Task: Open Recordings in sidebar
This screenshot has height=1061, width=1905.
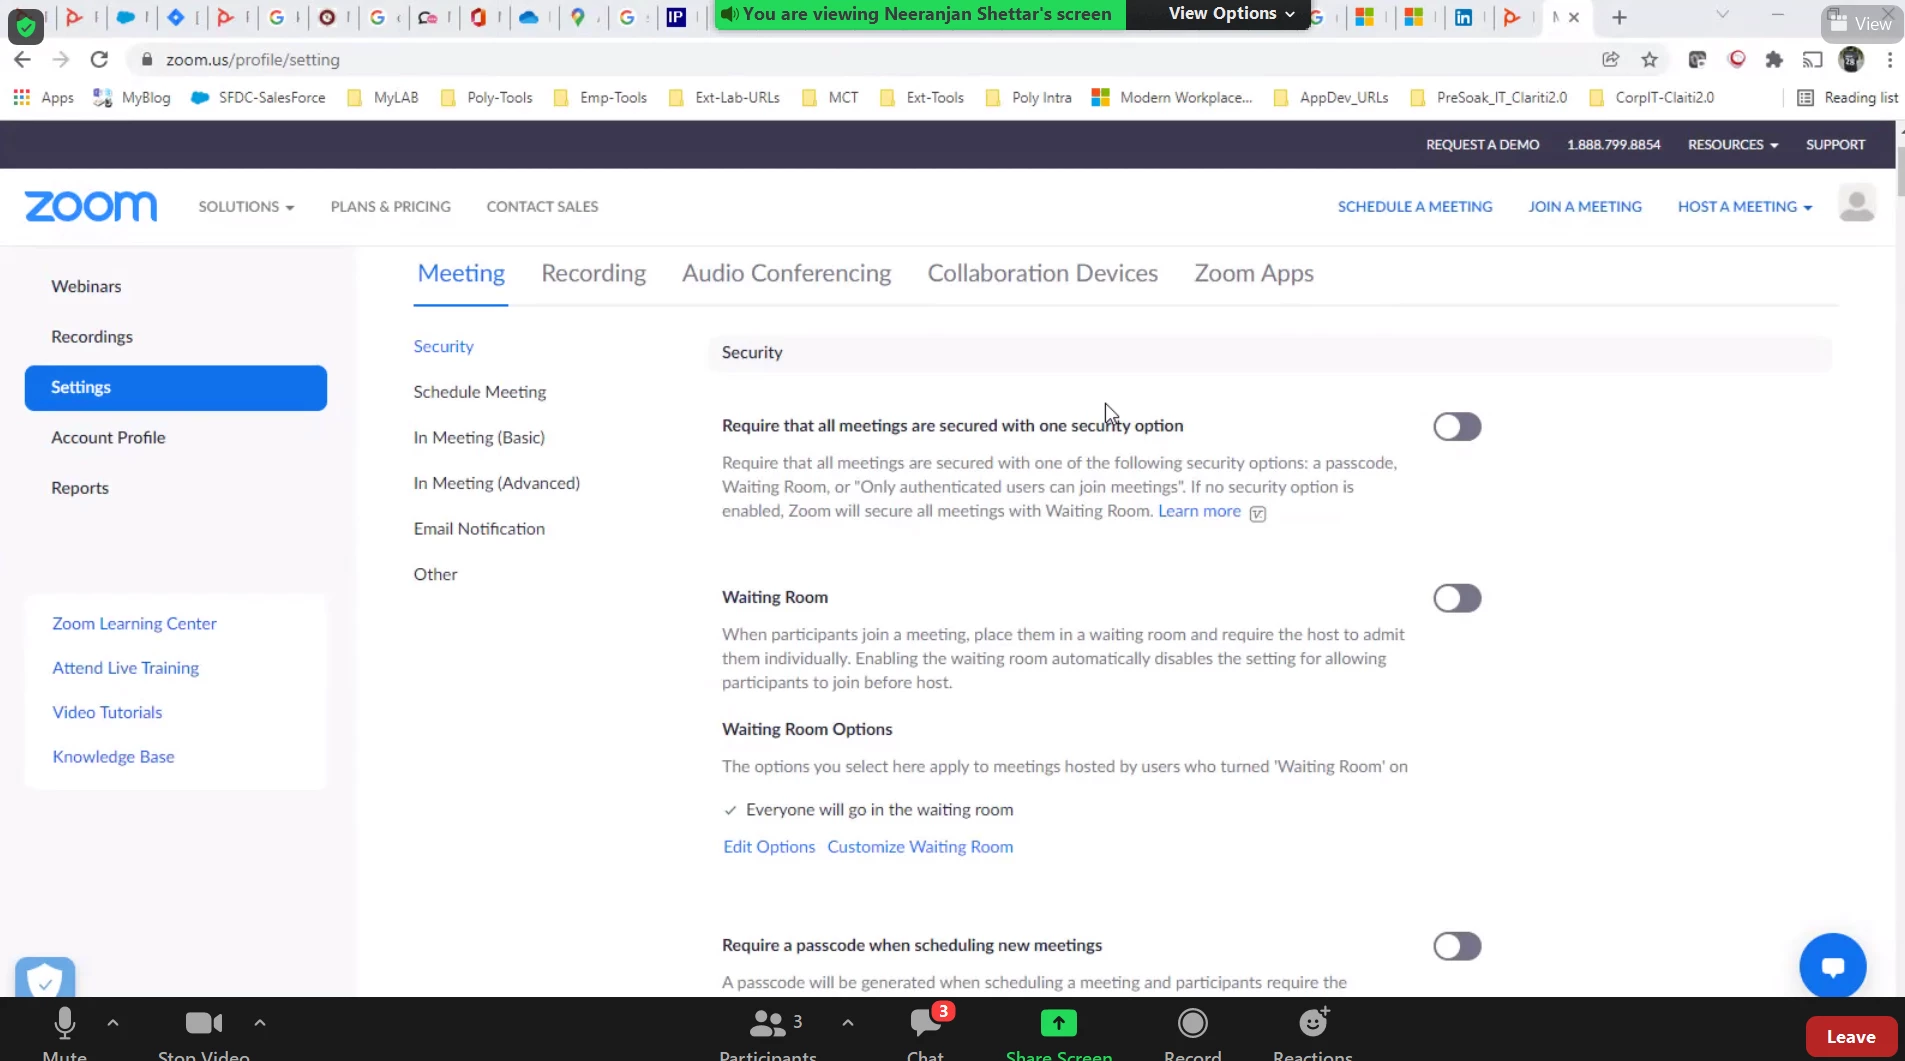Action: pos(92,336)
